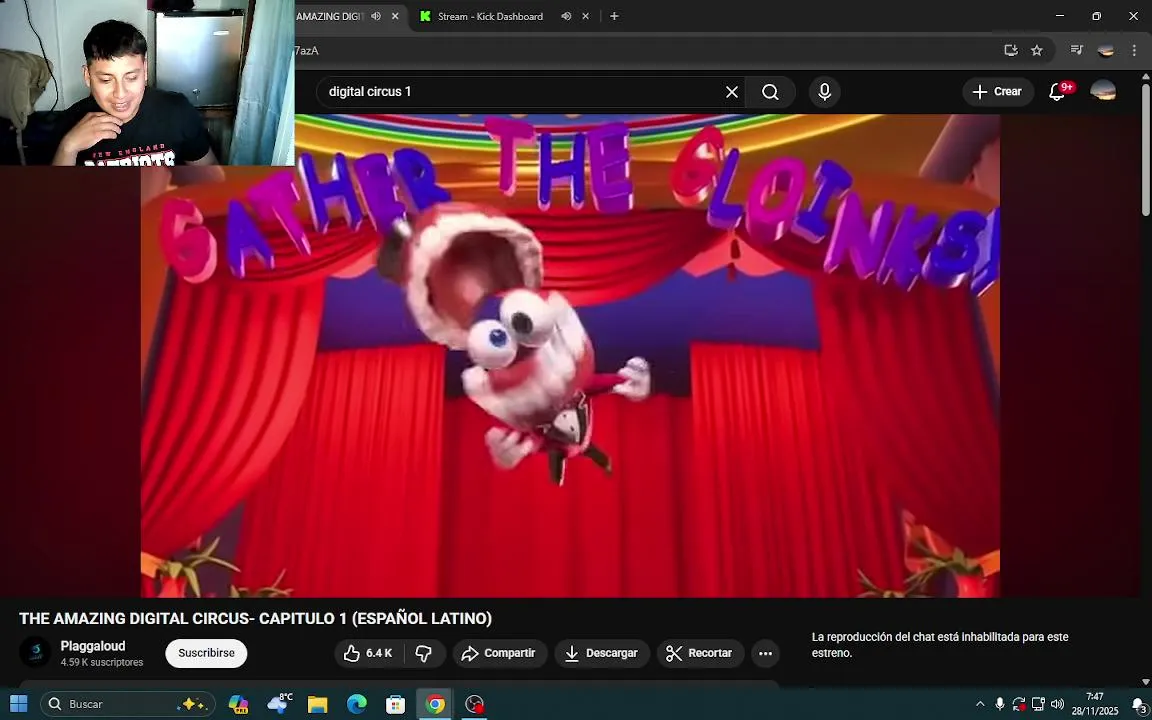Open the YouTube notifications bell
This screenshot has height=720, width=1152.
pos(1058,92)
